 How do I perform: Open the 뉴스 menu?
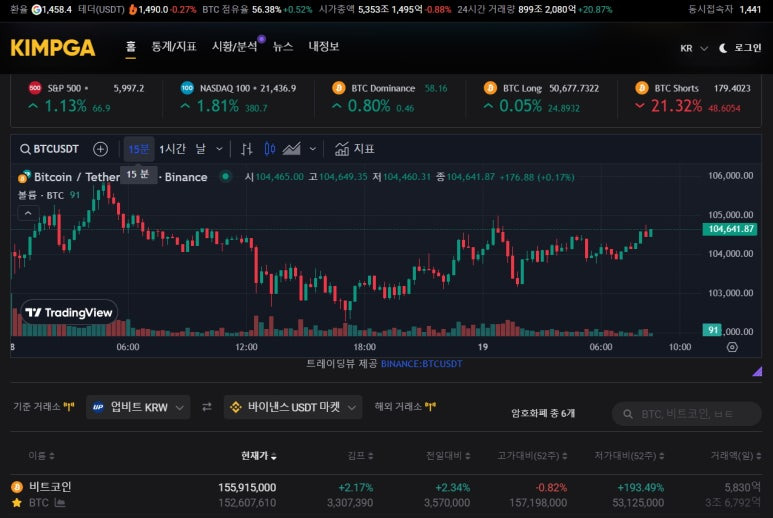[x=283, y=46]
